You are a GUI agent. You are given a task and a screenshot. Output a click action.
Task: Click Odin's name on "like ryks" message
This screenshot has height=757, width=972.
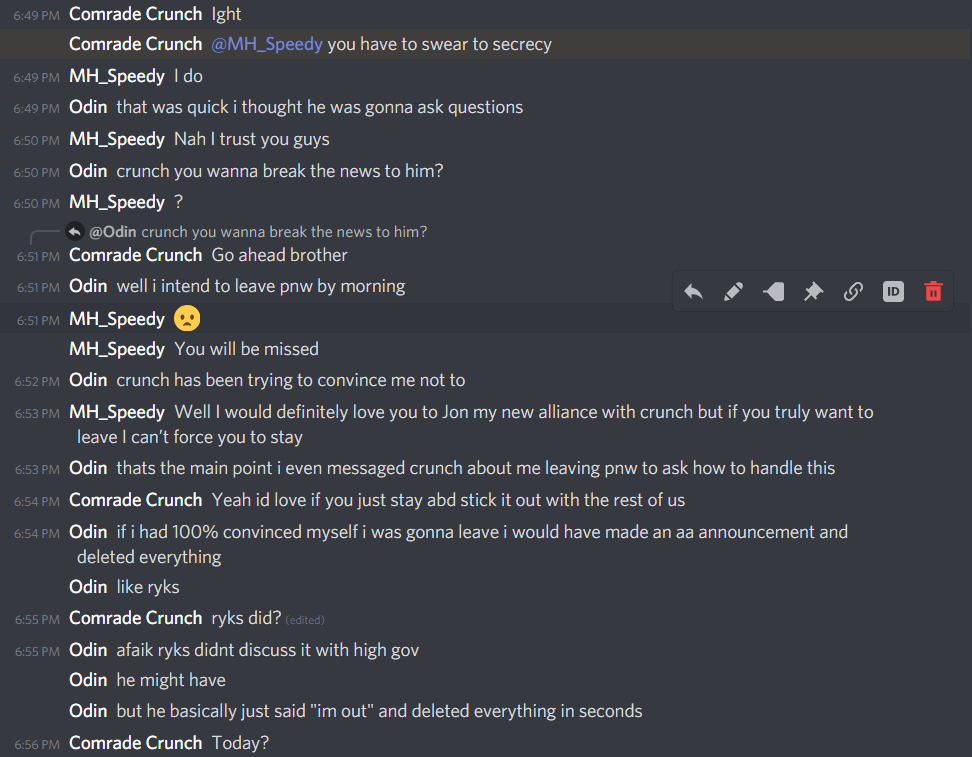click(x=88, y=587)
